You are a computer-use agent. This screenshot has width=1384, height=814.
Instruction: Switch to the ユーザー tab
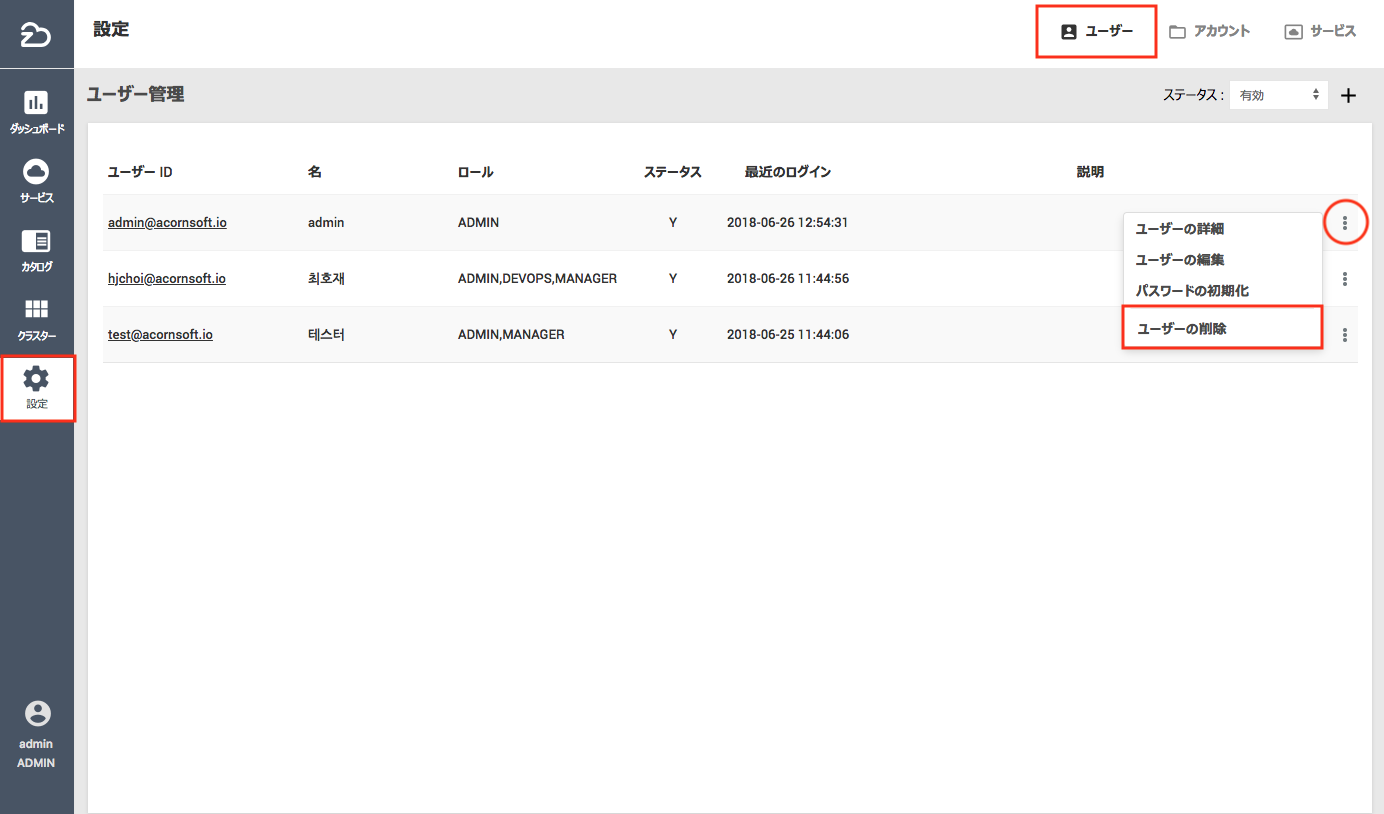1096,32
